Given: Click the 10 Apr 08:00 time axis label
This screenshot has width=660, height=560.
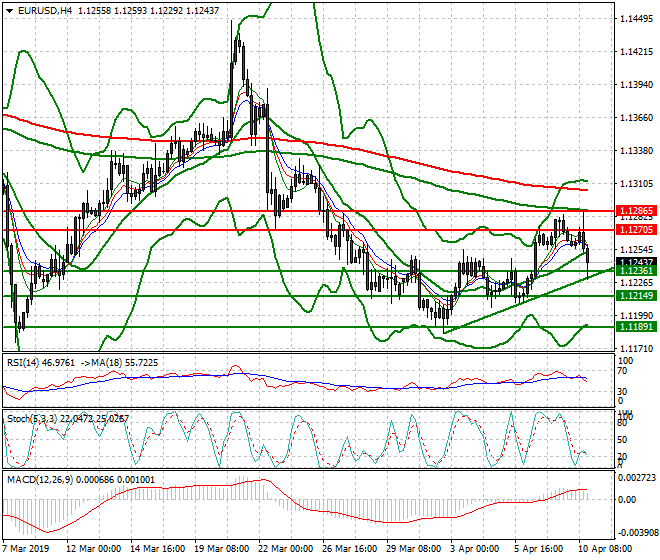Looking at the screenshot, I should 605,549.
